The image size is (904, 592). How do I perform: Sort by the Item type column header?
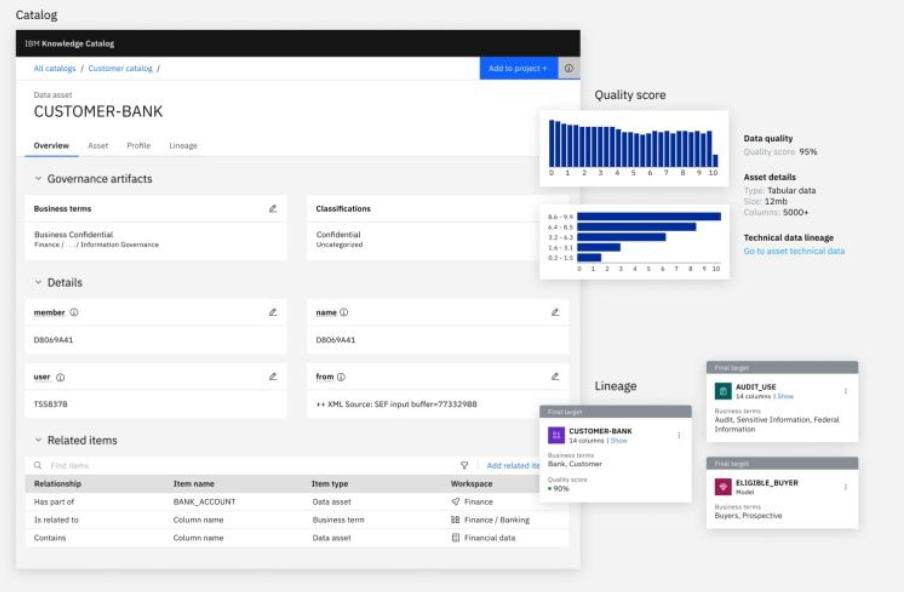pos(330,484)
